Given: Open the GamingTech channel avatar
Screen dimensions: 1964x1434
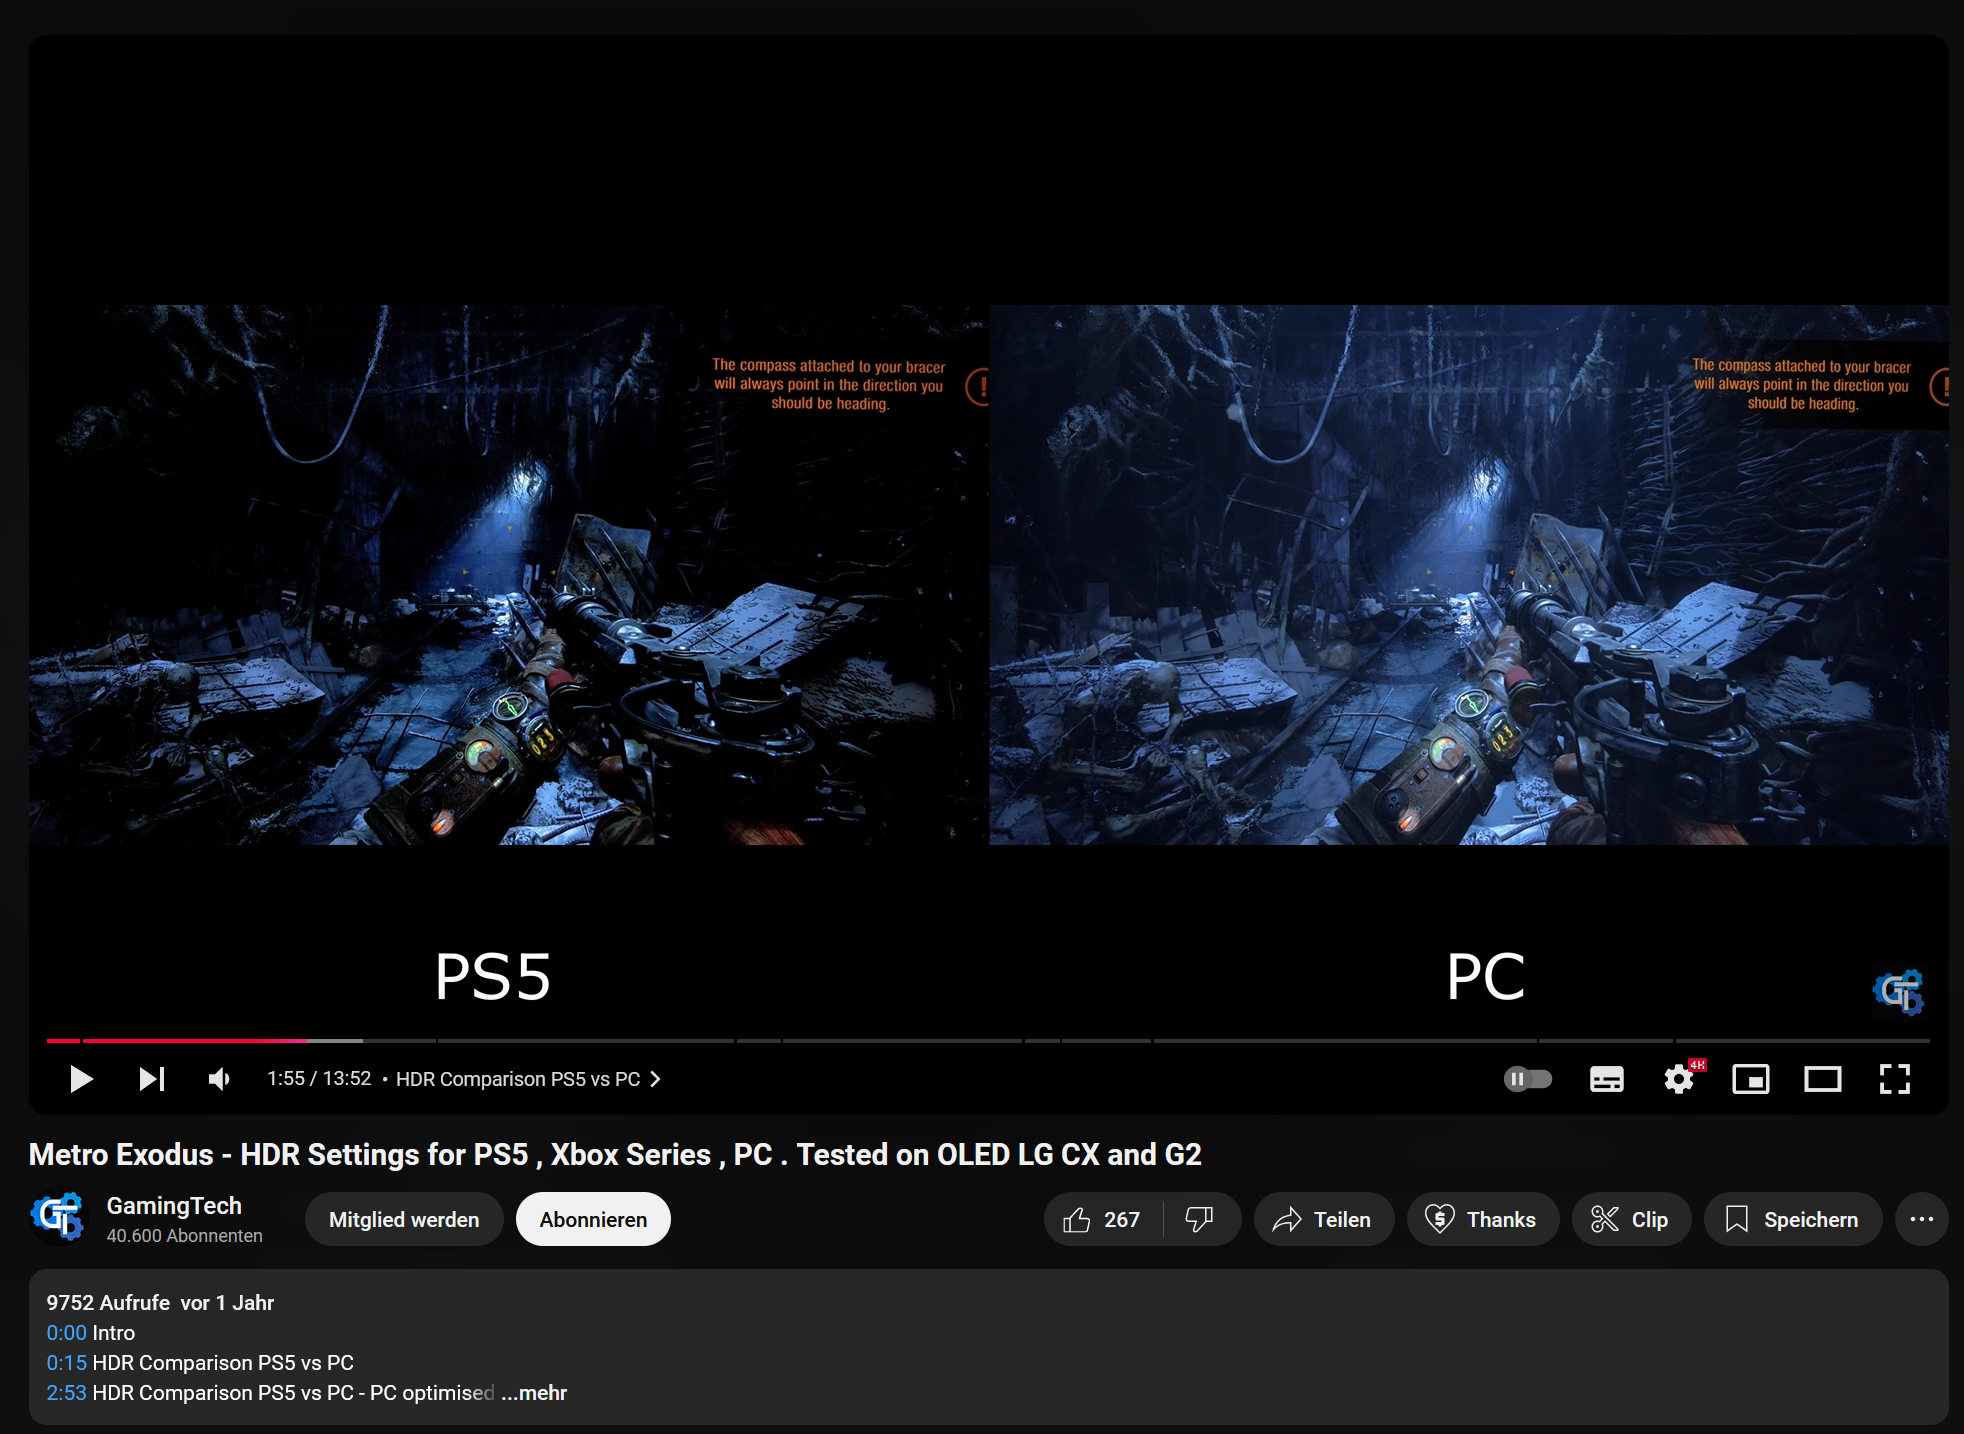Looking at the screenshot, I should coord(60,1218).
